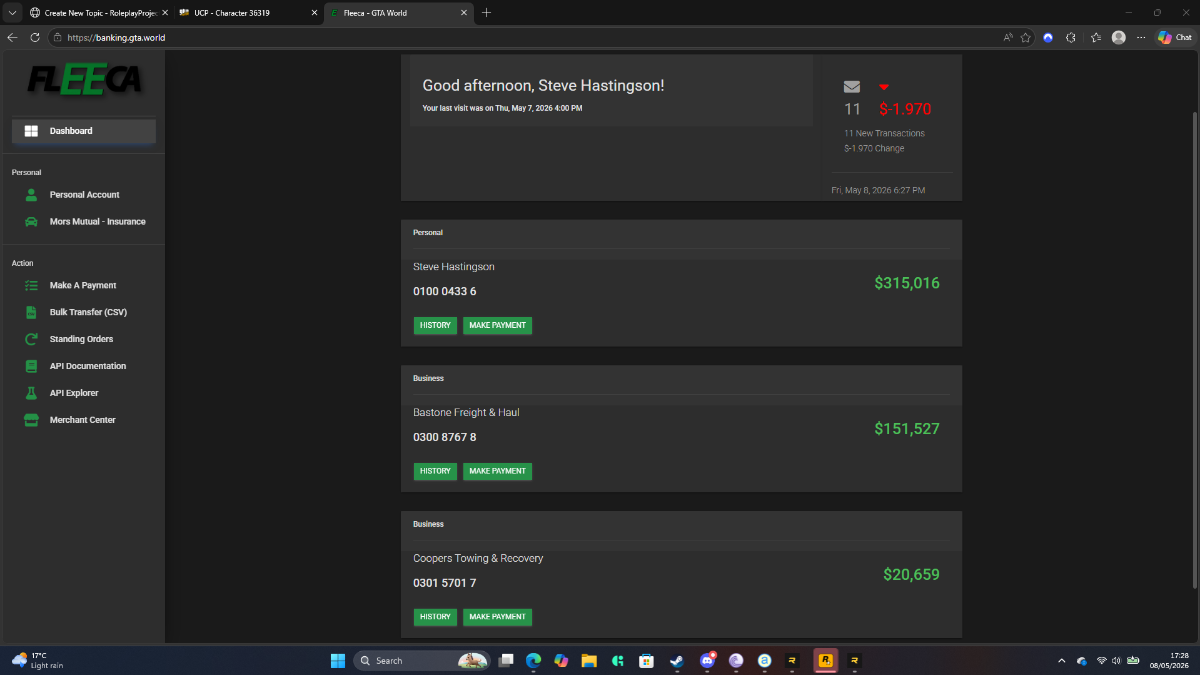Switch to the Create New Topic tab
This screenshot has width=1200, height=675.
(x=97, y=13)
